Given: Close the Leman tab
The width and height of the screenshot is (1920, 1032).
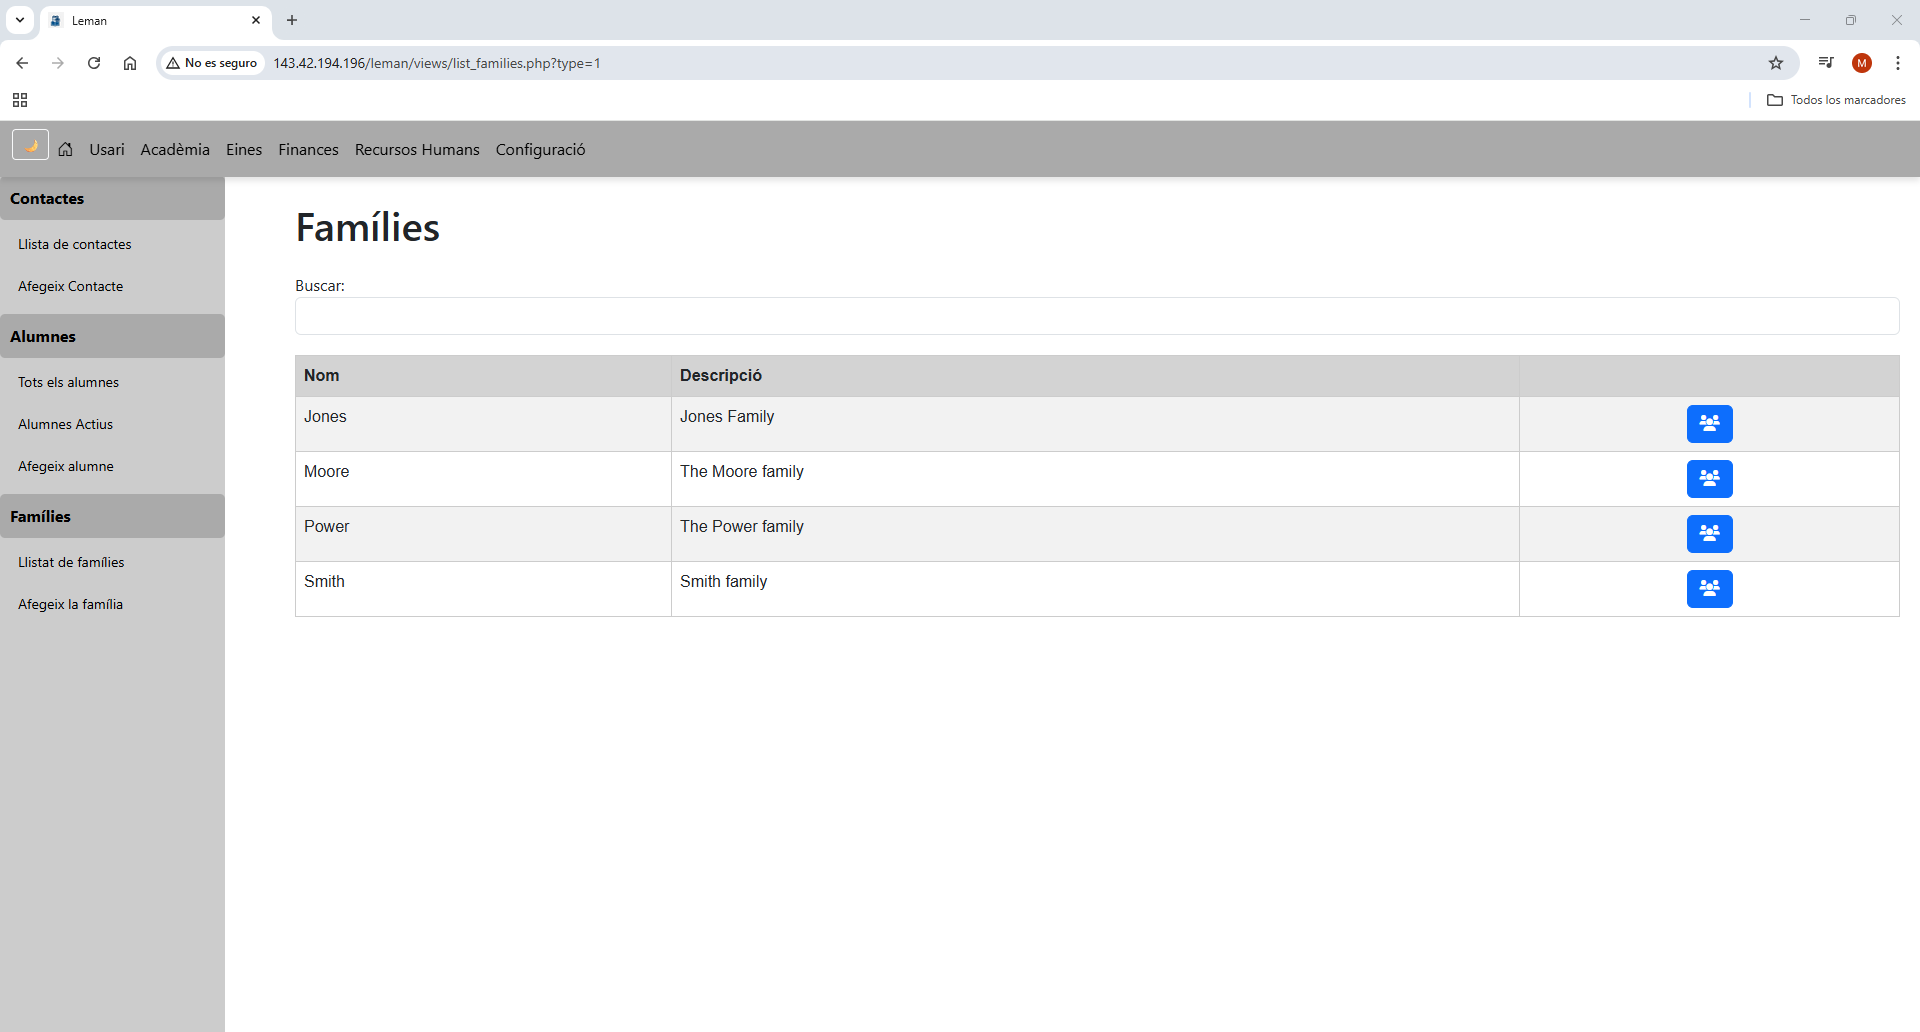Looking at the screenshot, I should 256,20.
